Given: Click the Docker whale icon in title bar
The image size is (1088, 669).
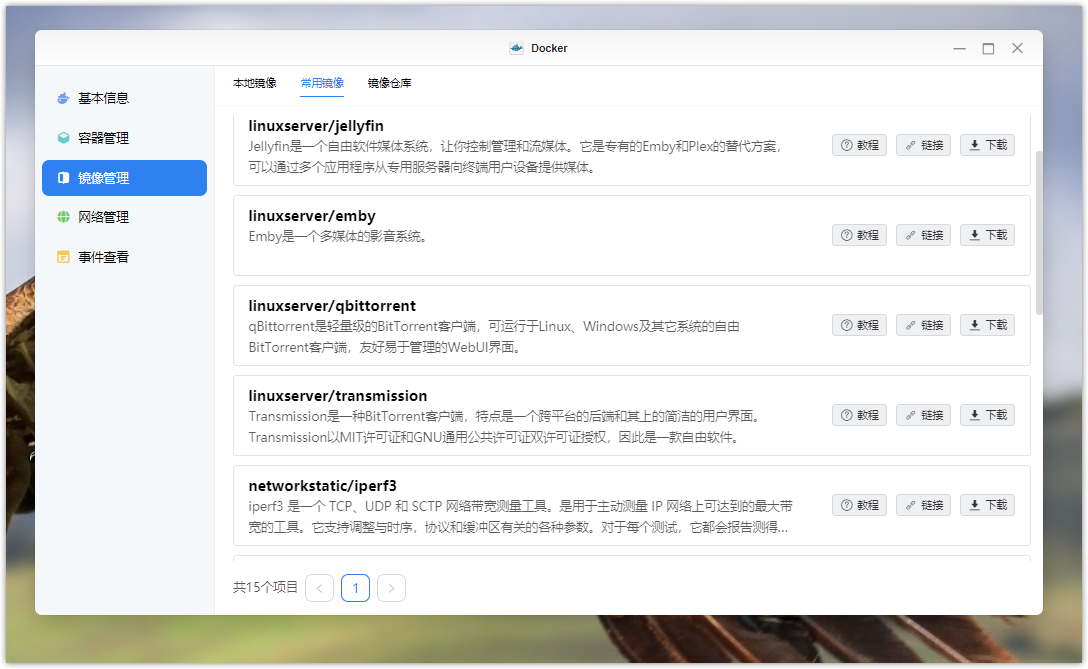Looking at the screenshot, I should [516, 49].
